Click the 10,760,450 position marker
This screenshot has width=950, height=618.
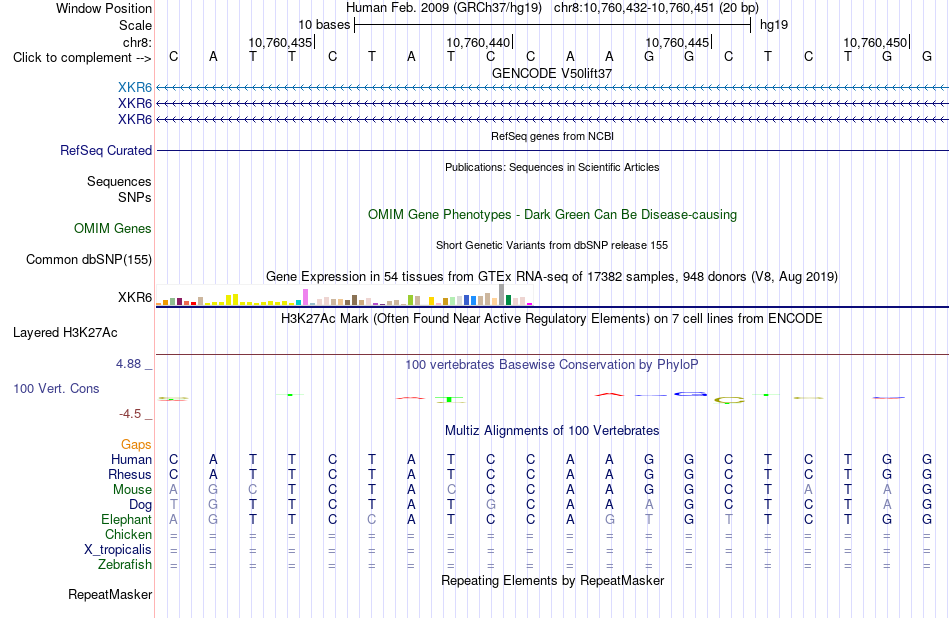(875, 42)
